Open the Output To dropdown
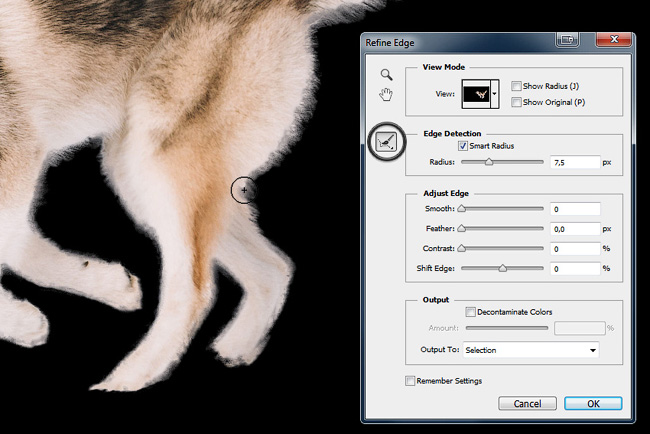Image resolution: width=650 pixels, height=434 pixels. coord(531,350)
